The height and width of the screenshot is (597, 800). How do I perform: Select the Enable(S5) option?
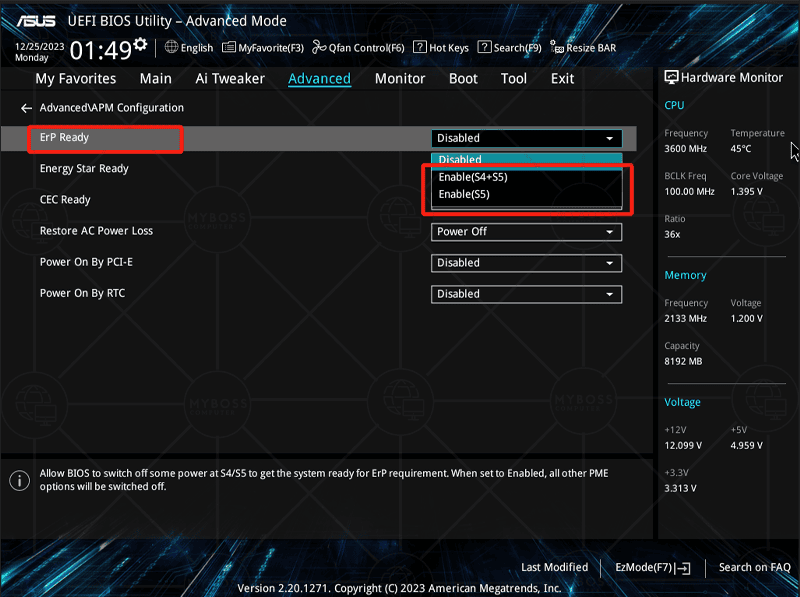coord(464,195)
